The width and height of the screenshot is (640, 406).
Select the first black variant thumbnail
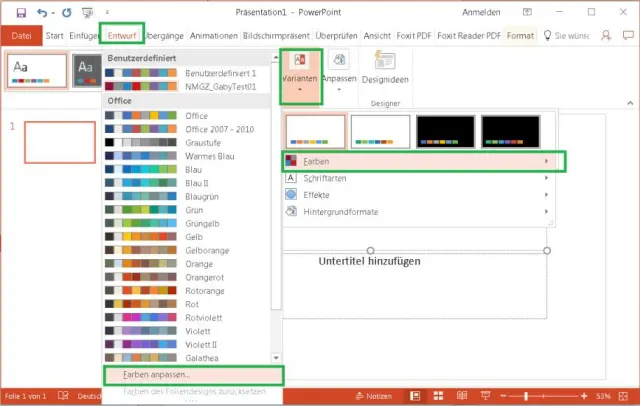pyautogui.click(x=446, y=131)
